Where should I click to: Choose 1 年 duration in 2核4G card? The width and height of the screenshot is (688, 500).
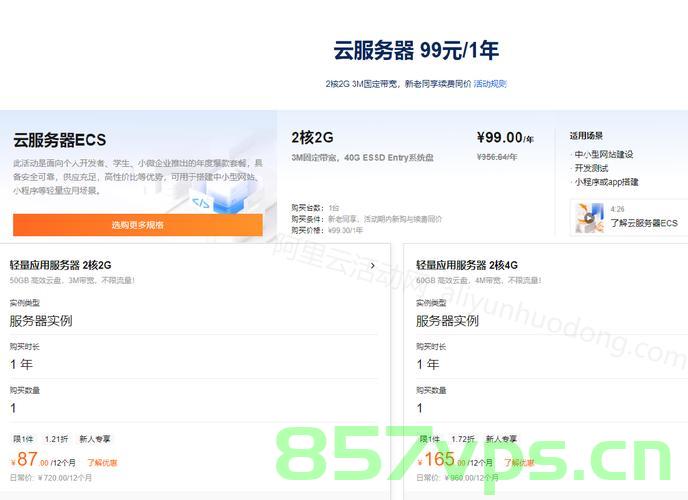coord(428,364)
